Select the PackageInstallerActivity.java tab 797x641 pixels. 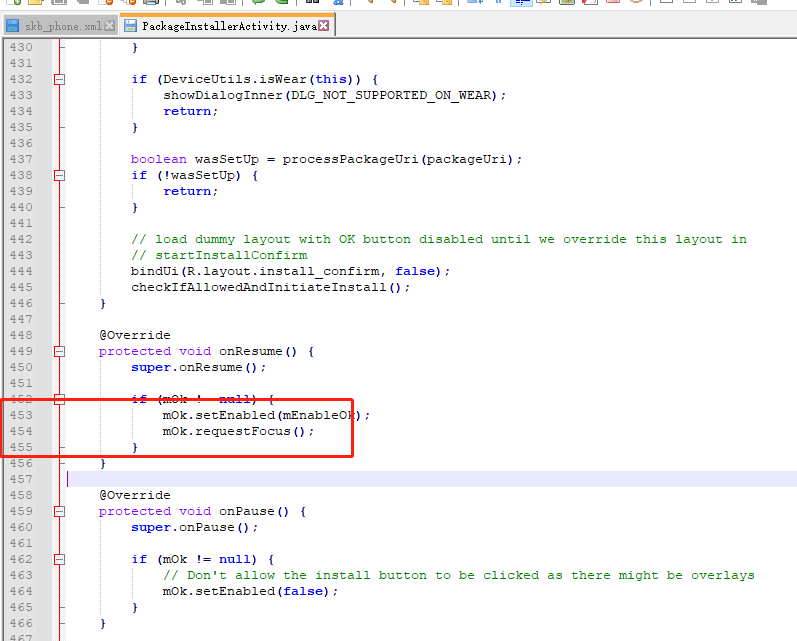228,26
